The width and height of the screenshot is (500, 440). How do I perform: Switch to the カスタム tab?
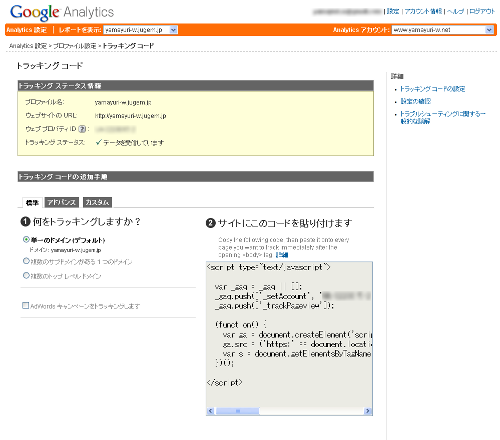click(97, 202)
